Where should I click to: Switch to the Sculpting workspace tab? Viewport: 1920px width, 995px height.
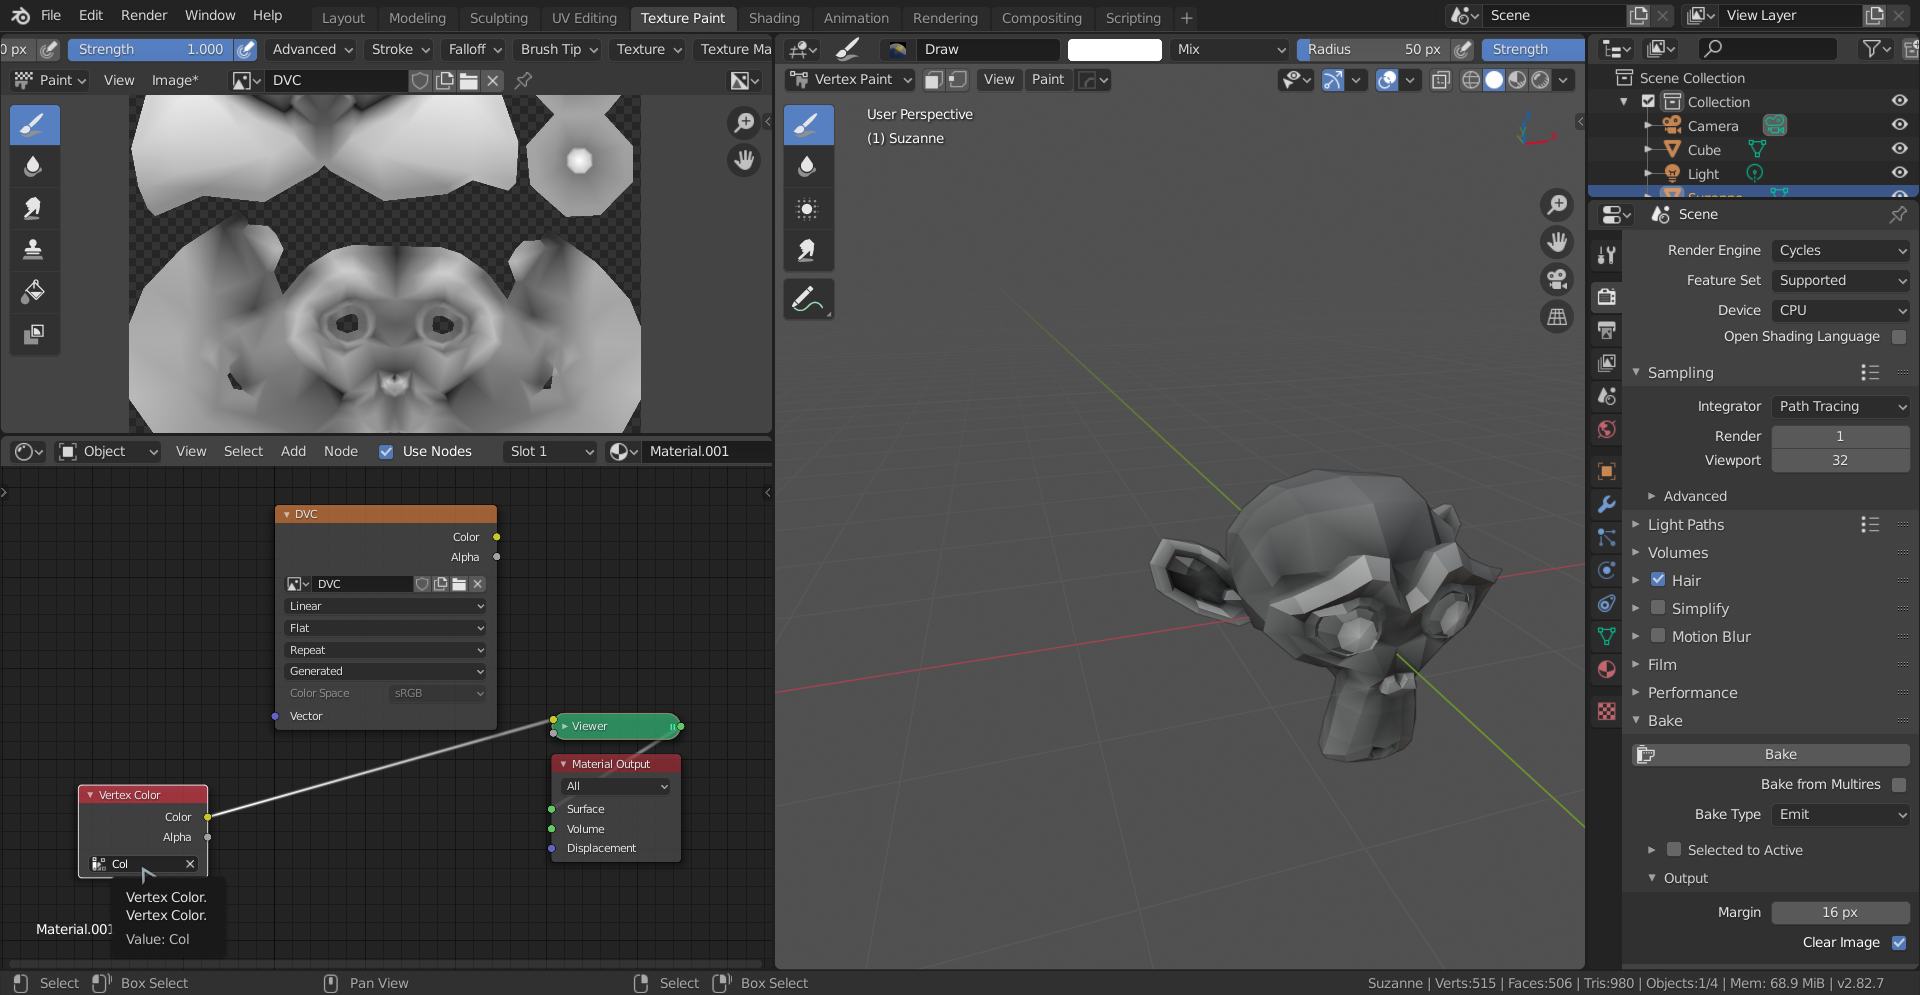[498, 18]
